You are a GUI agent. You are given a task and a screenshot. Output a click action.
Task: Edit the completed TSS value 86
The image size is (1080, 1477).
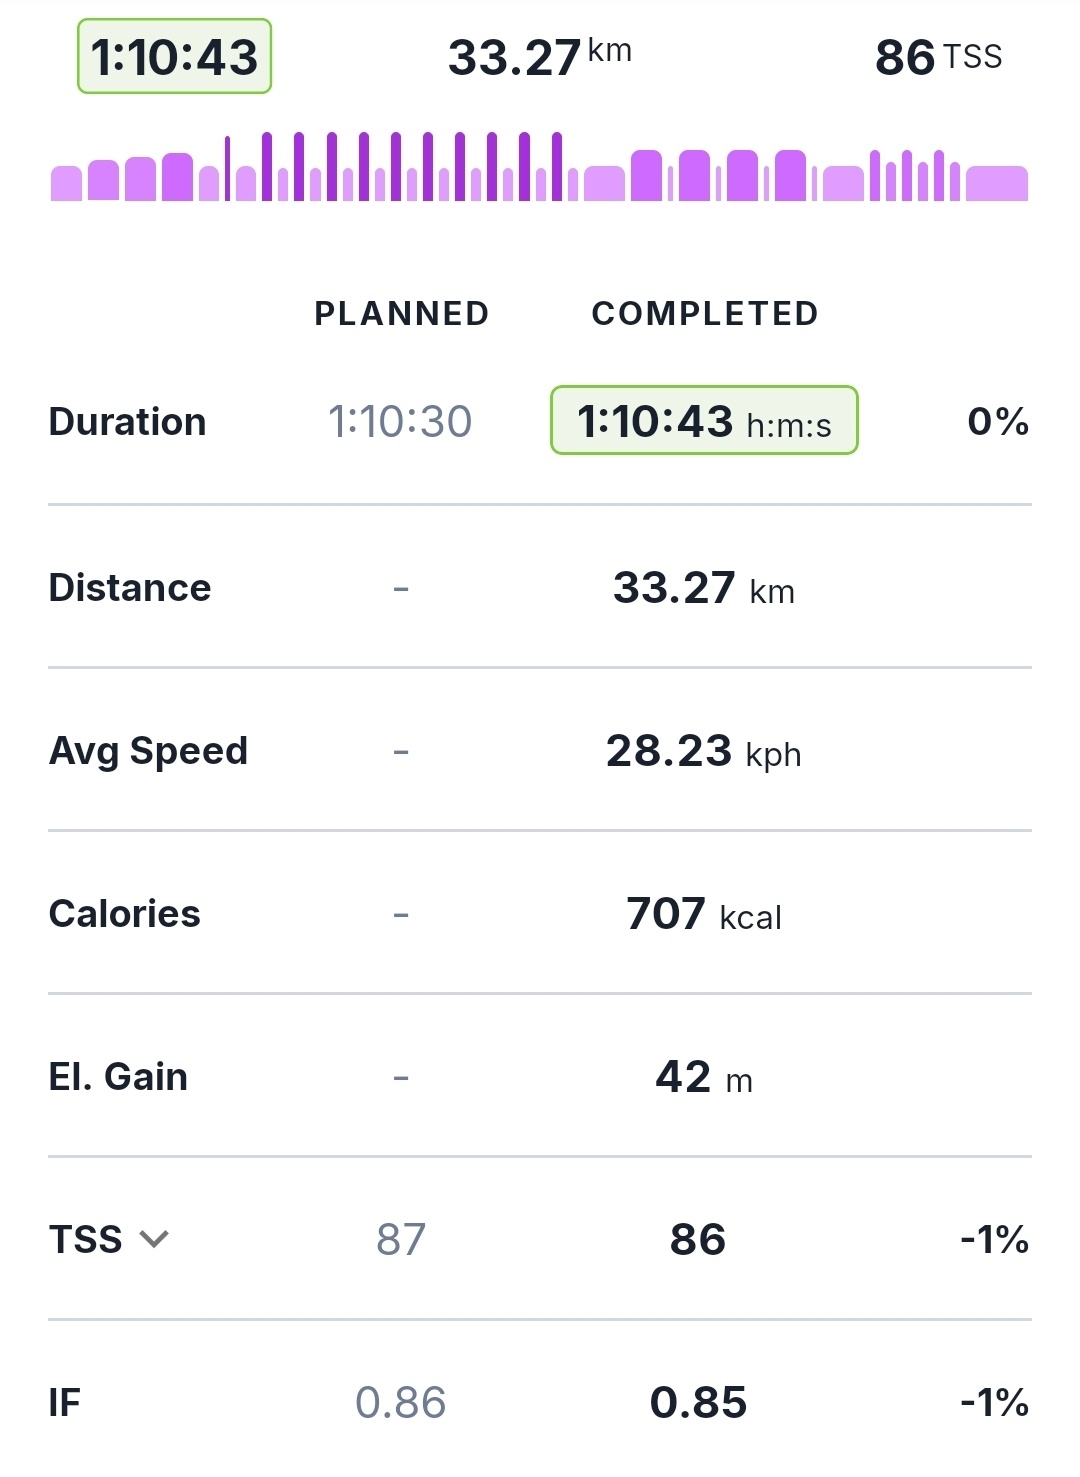pyautogui.click(x=698, y=1240)
